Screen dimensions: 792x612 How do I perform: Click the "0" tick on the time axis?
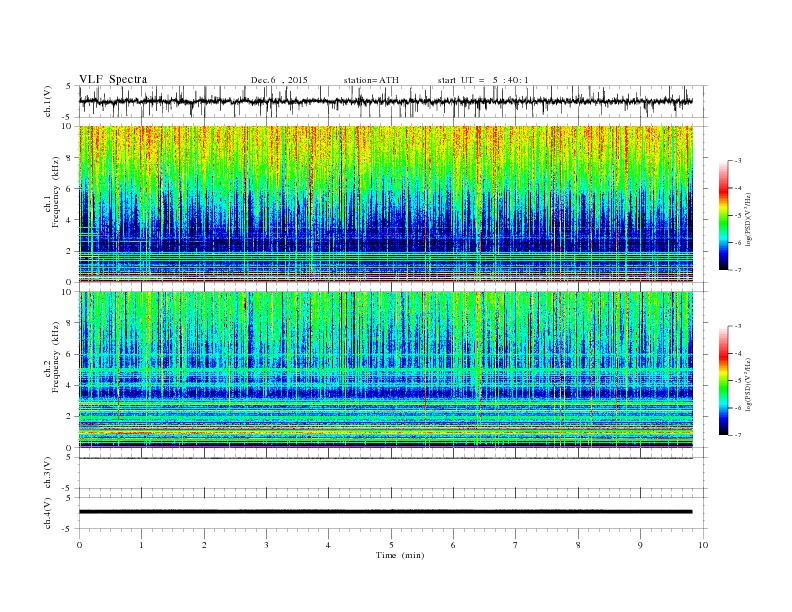tap(79, 545)
